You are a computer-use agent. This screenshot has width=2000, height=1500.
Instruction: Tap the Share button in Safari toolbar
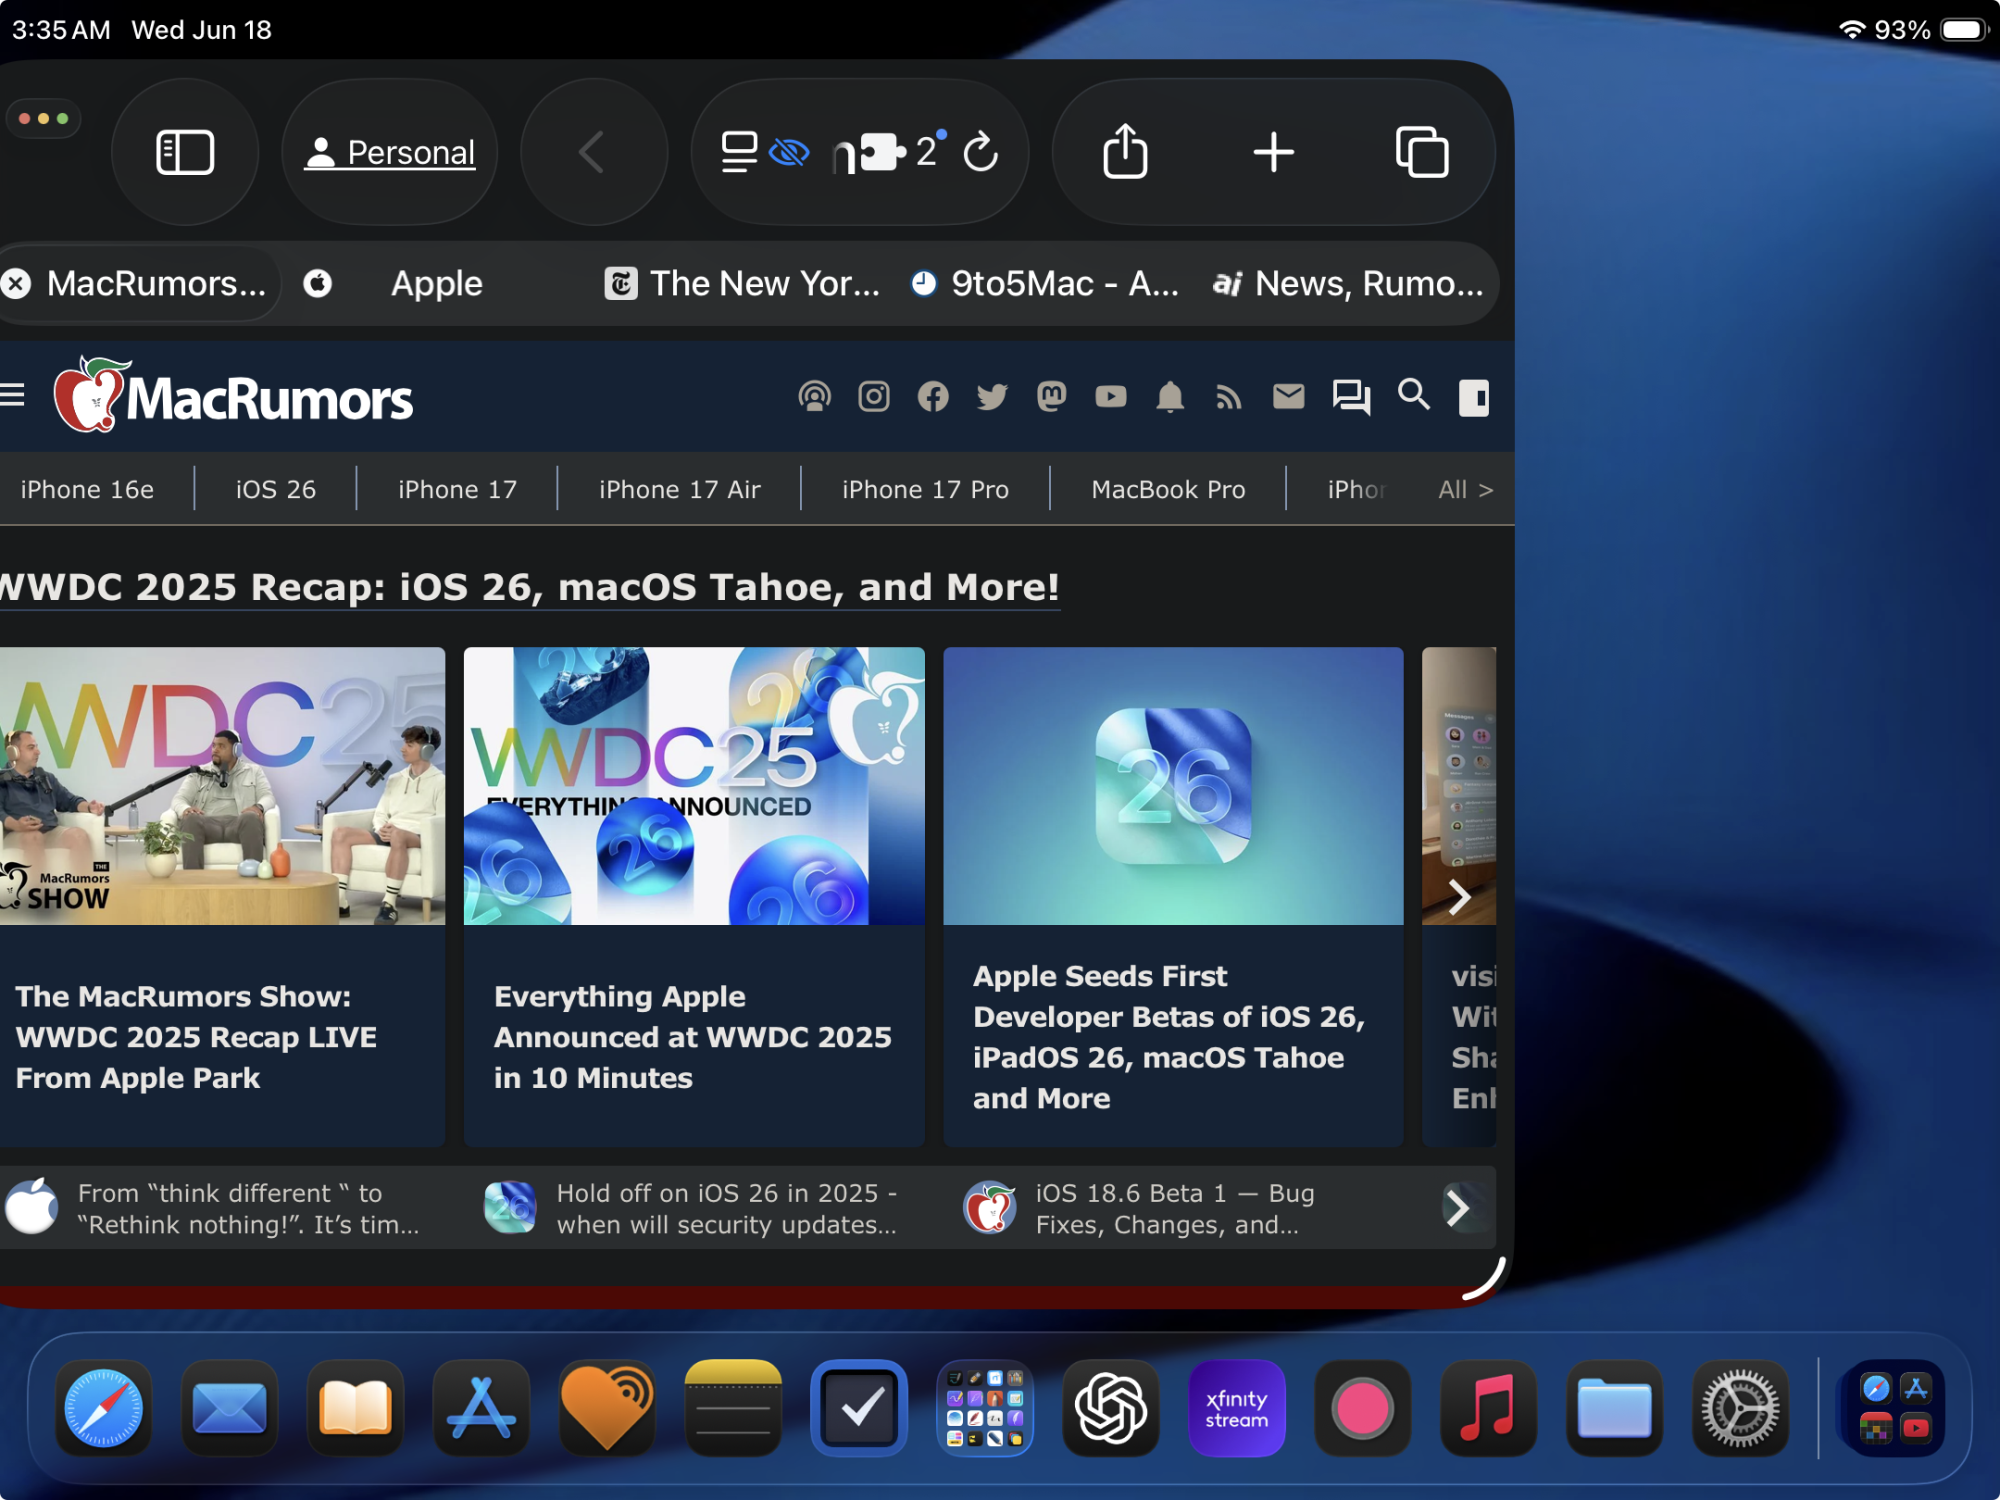coord(1125,153)
